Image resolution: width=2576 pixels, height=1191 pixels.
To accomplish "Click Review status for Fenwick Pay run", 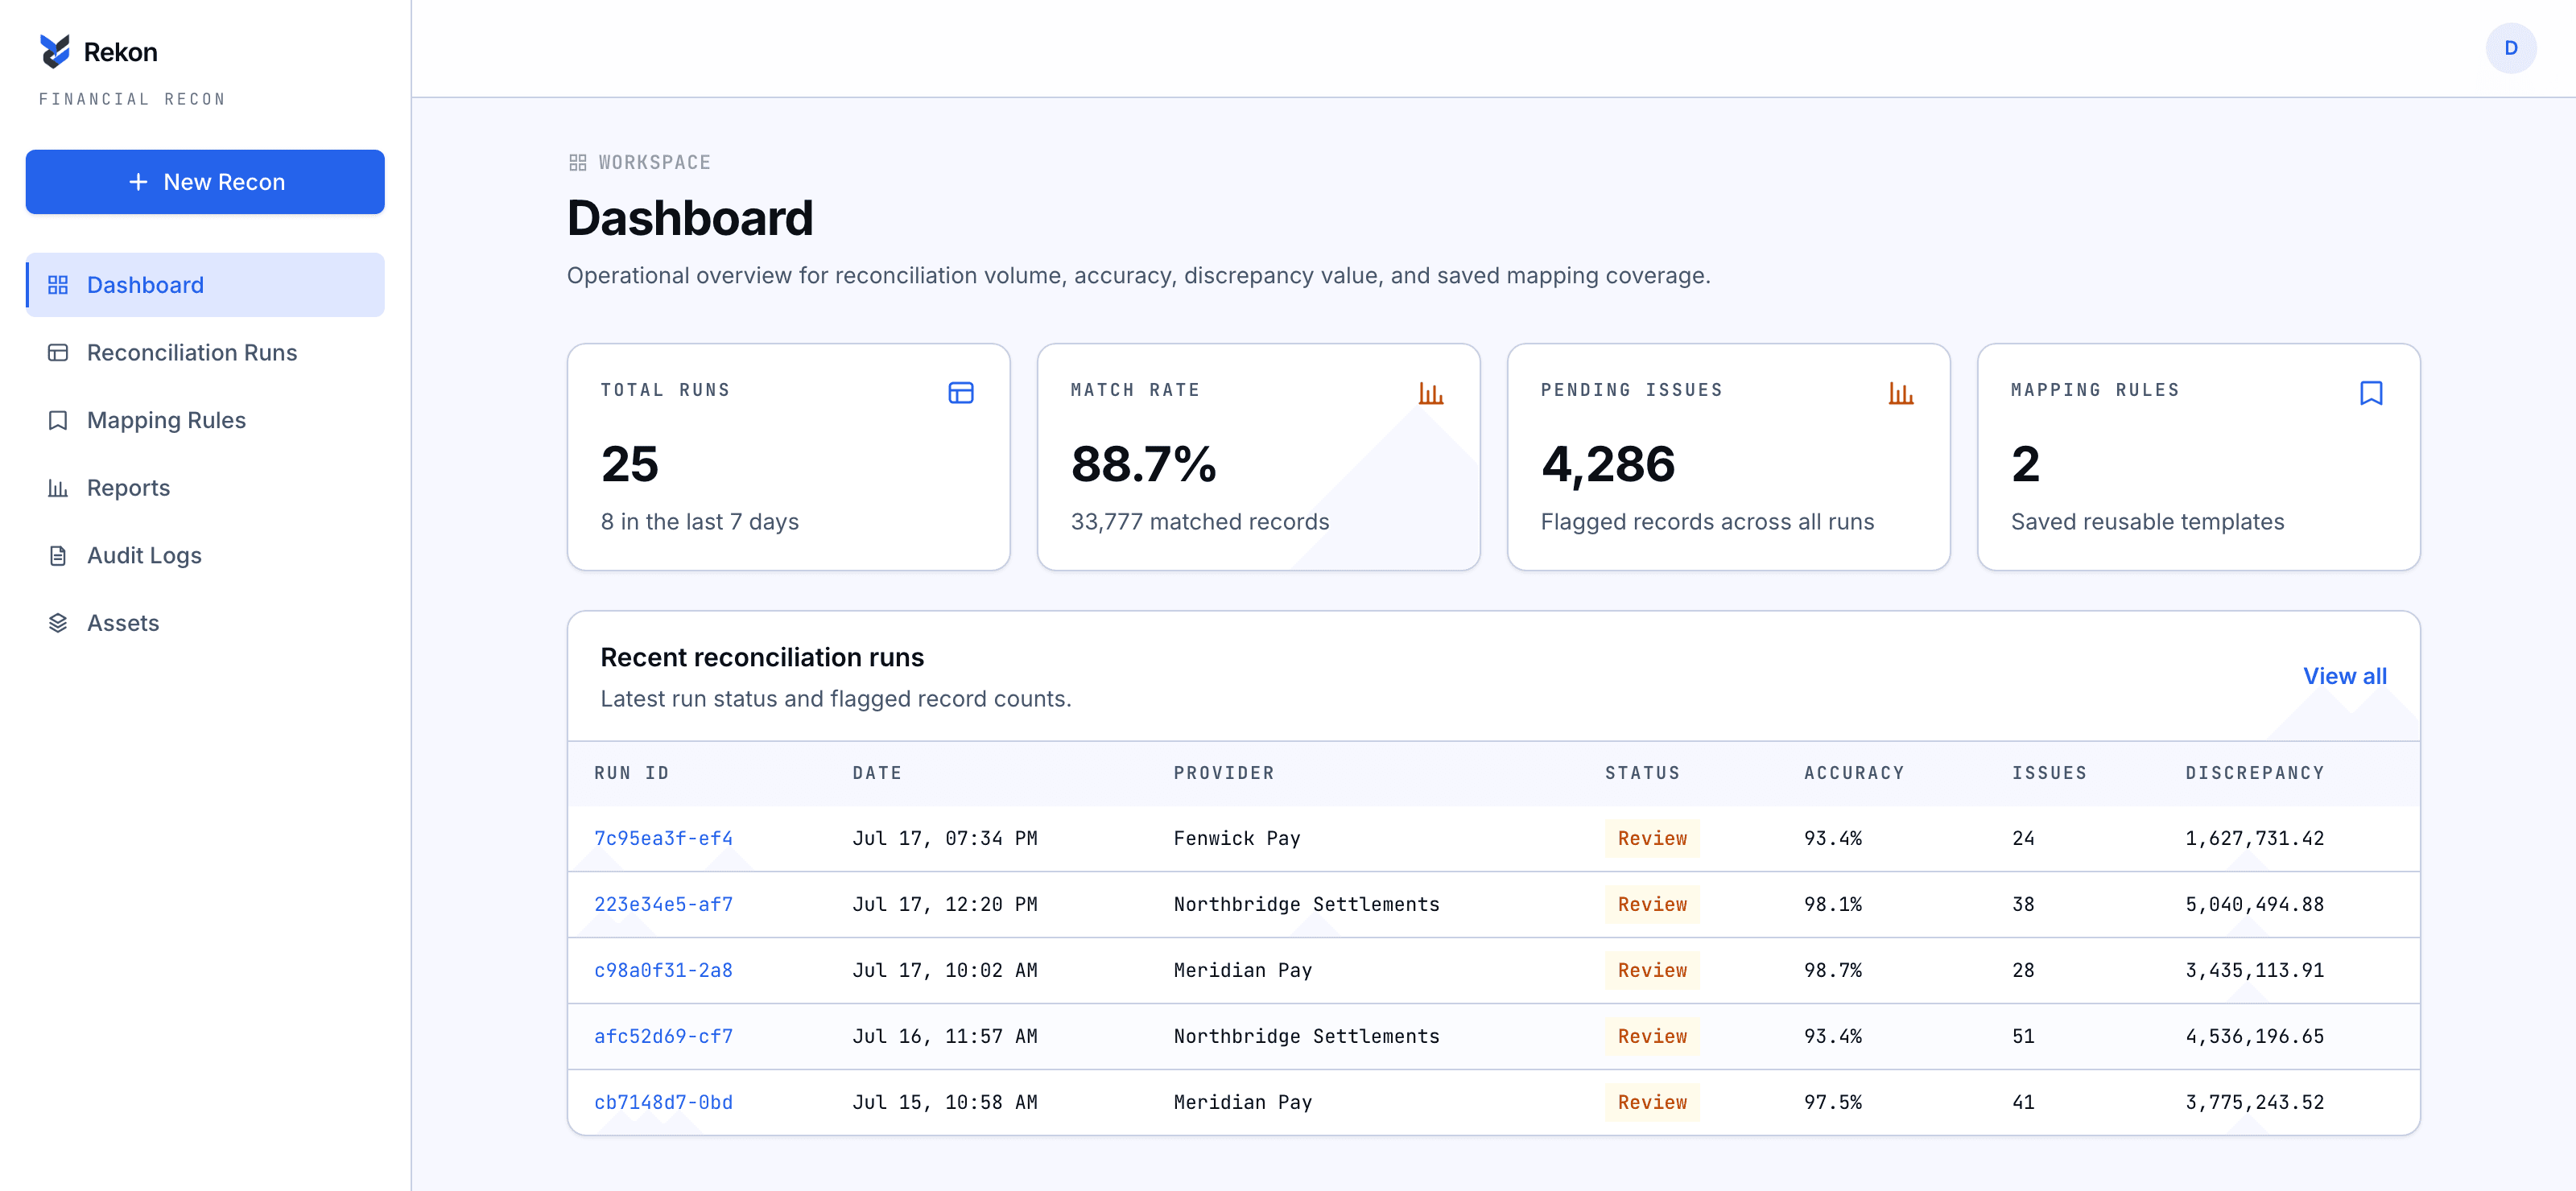I will [1652, 838].
